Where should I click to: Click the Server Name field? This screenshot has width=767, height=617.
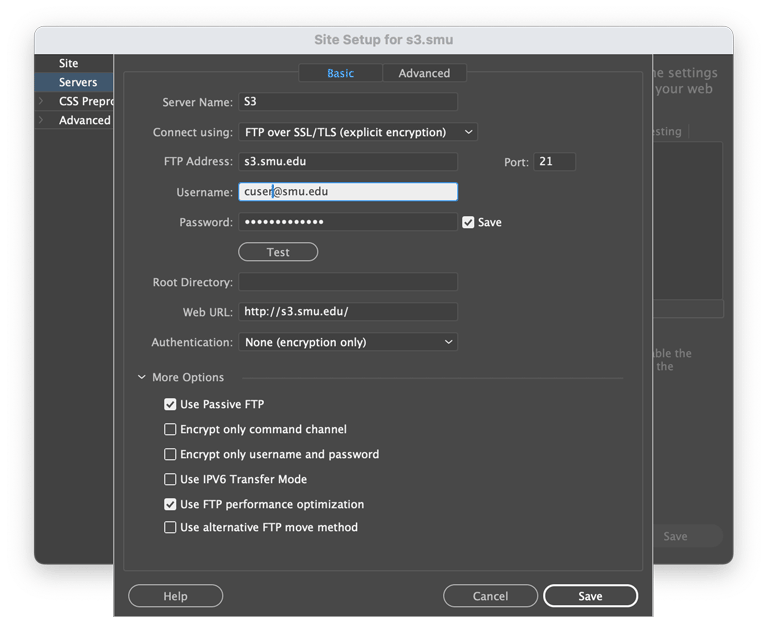coord(347,102)
